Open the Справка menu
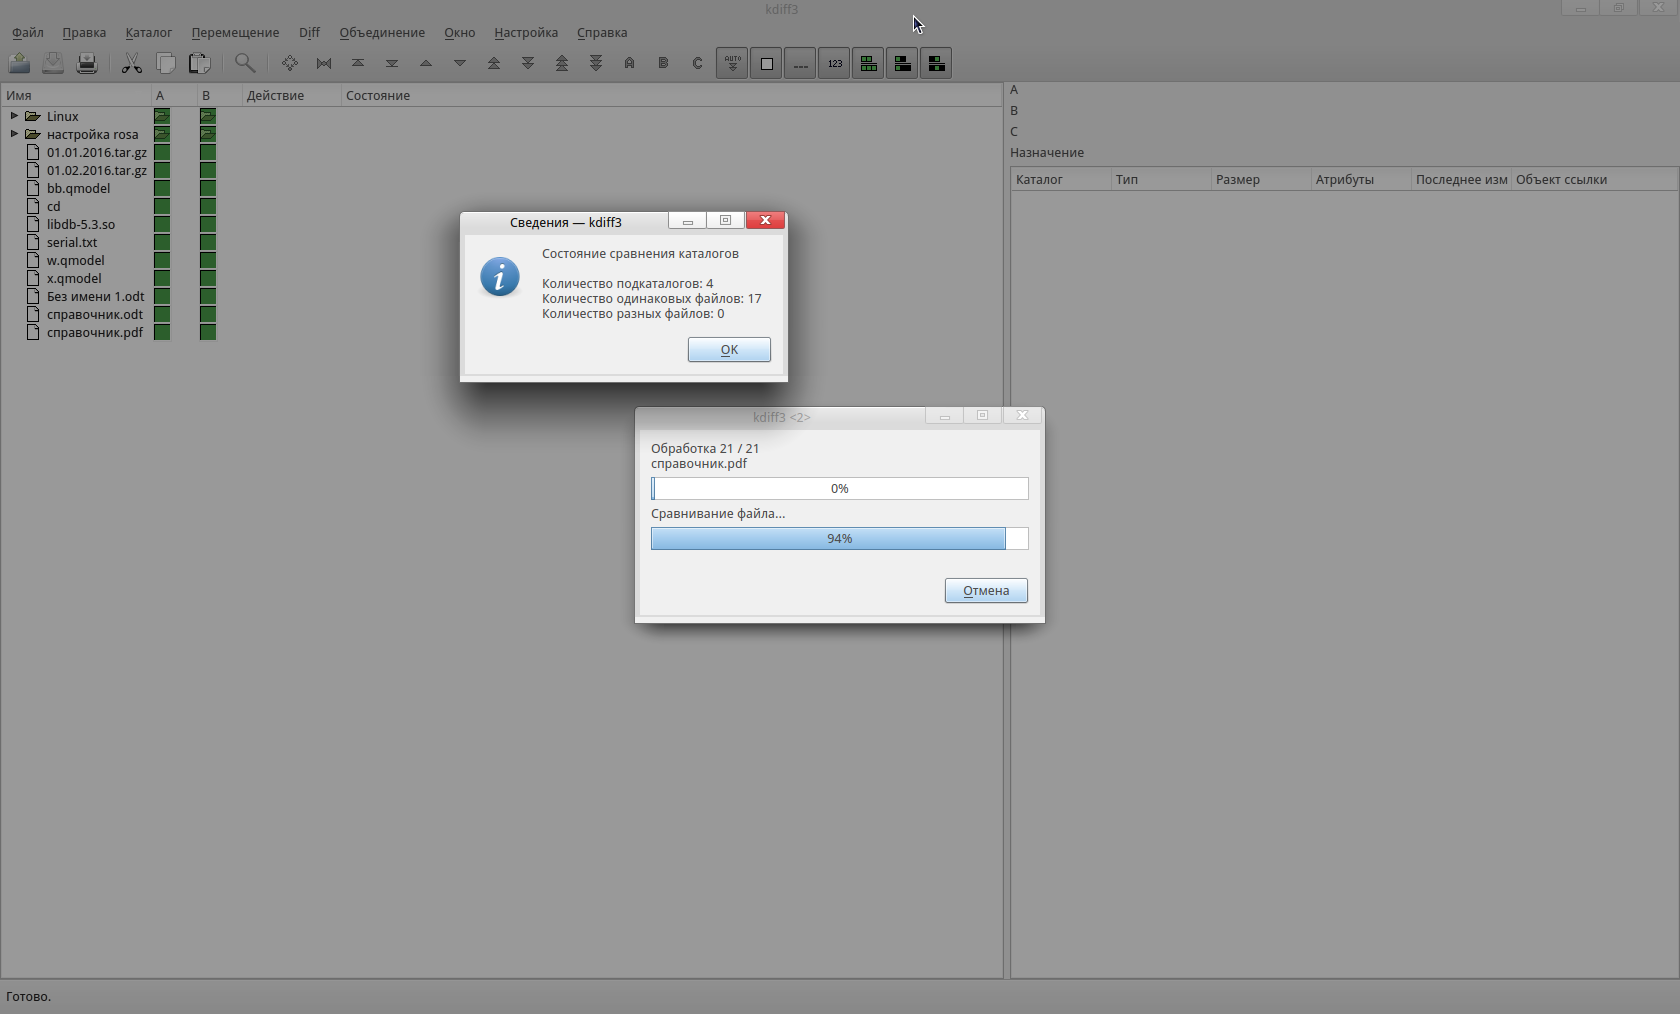 click(602, 32)
